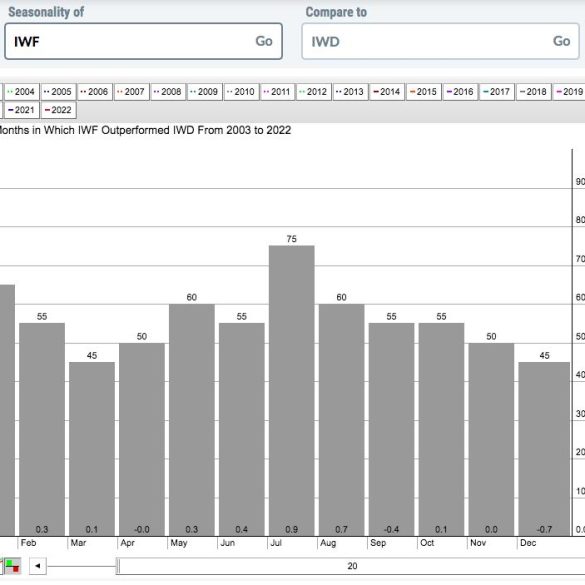Click the 0.9 average value in July bar
The height and width of the screenshot is (585, 585).
292,529
